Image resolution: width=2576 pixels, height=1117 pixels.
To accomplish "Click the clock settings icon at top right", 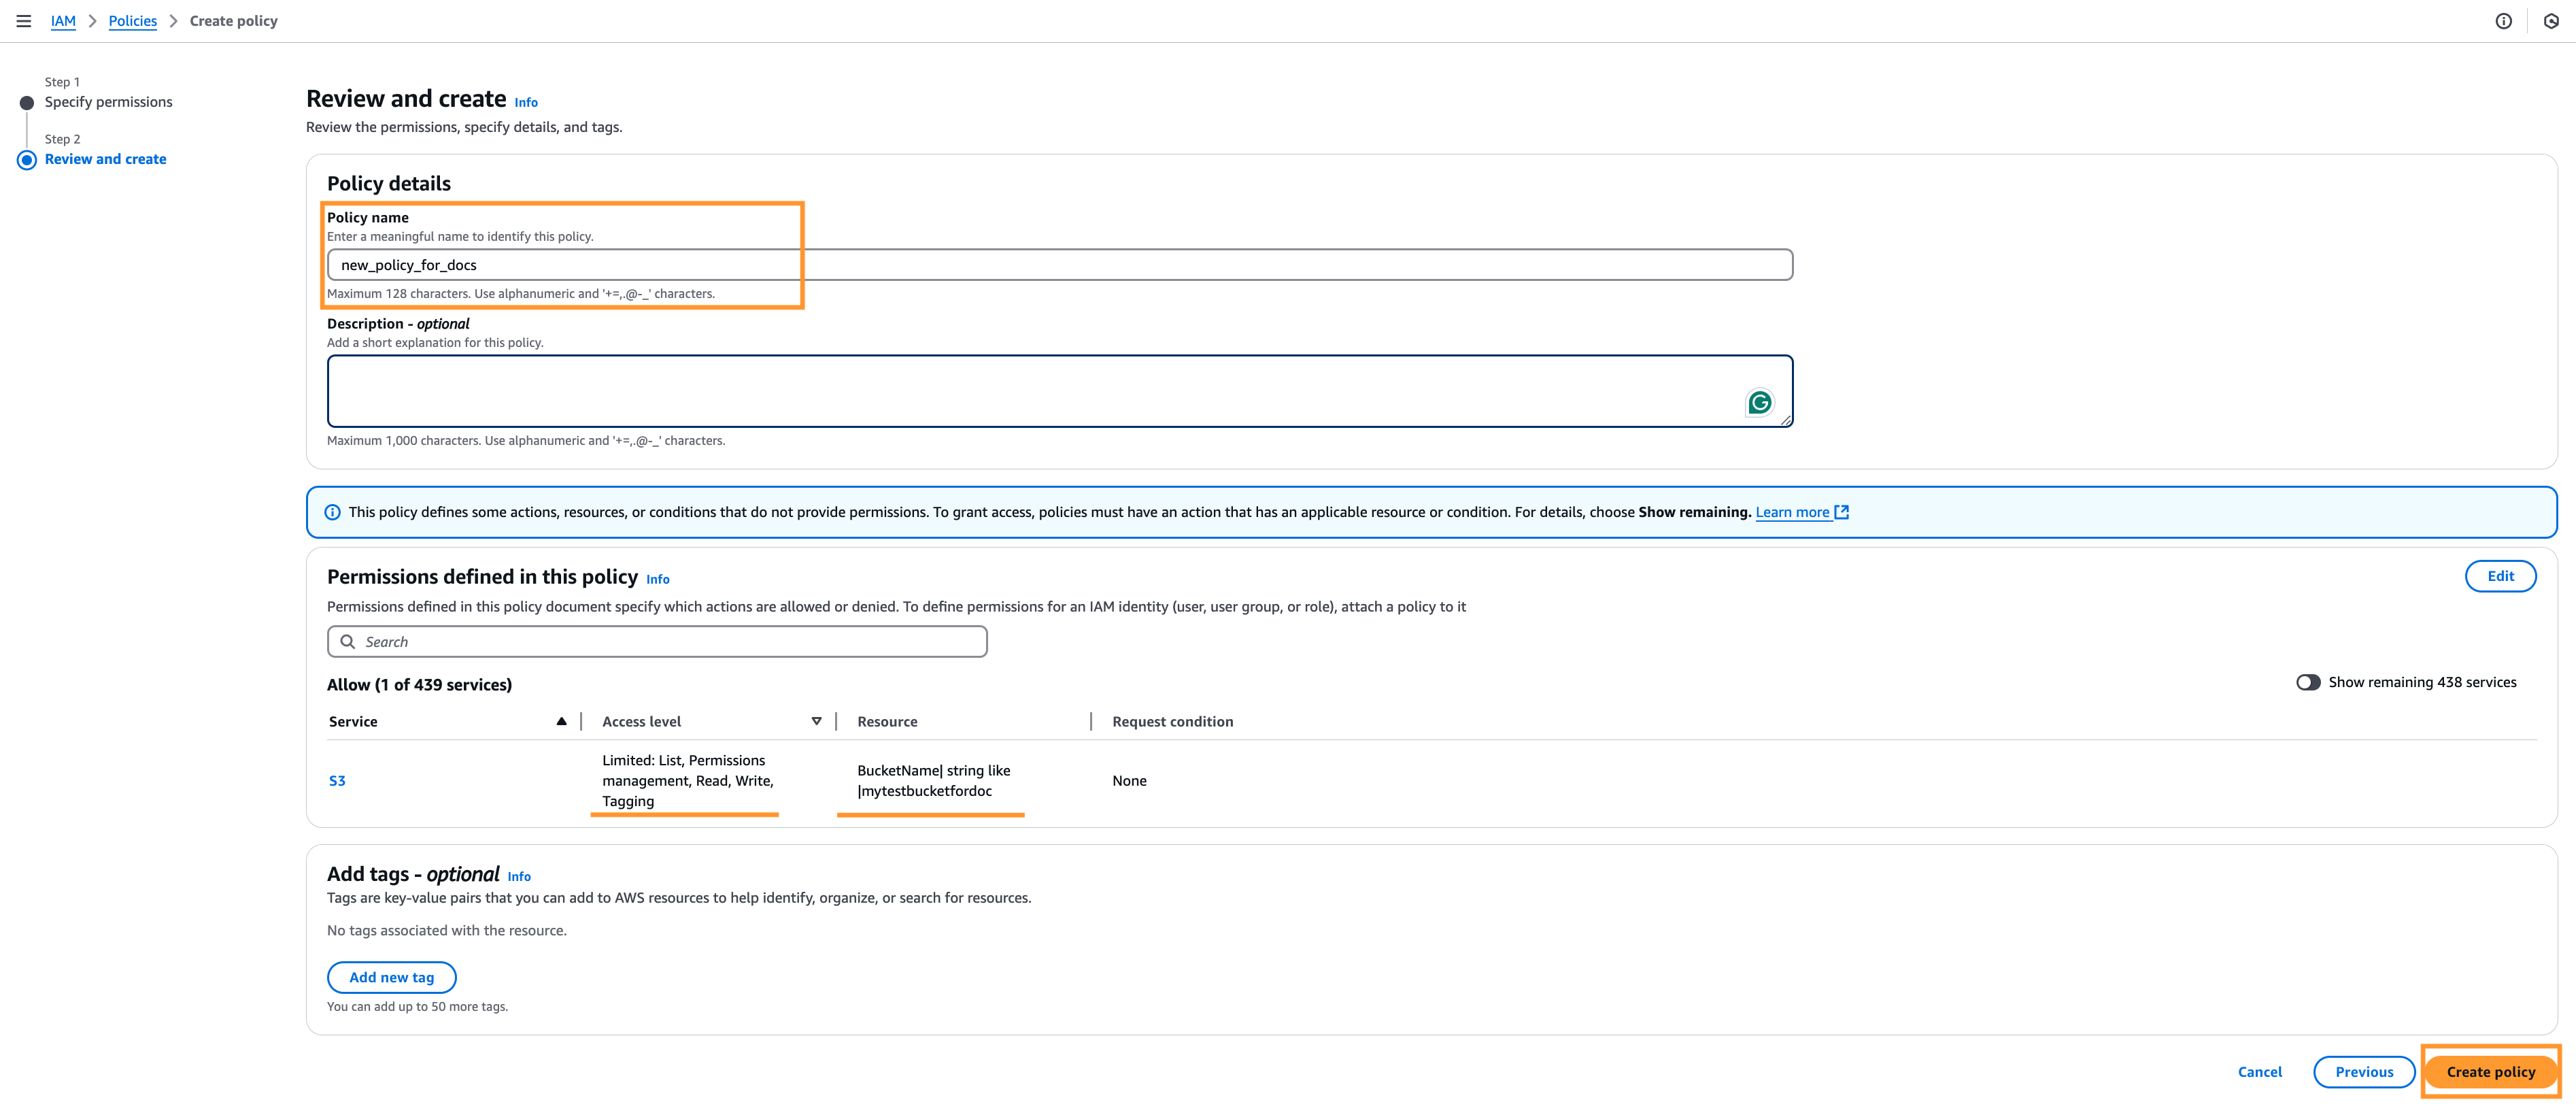I will pyautogui.click(x=2551, y=21).
